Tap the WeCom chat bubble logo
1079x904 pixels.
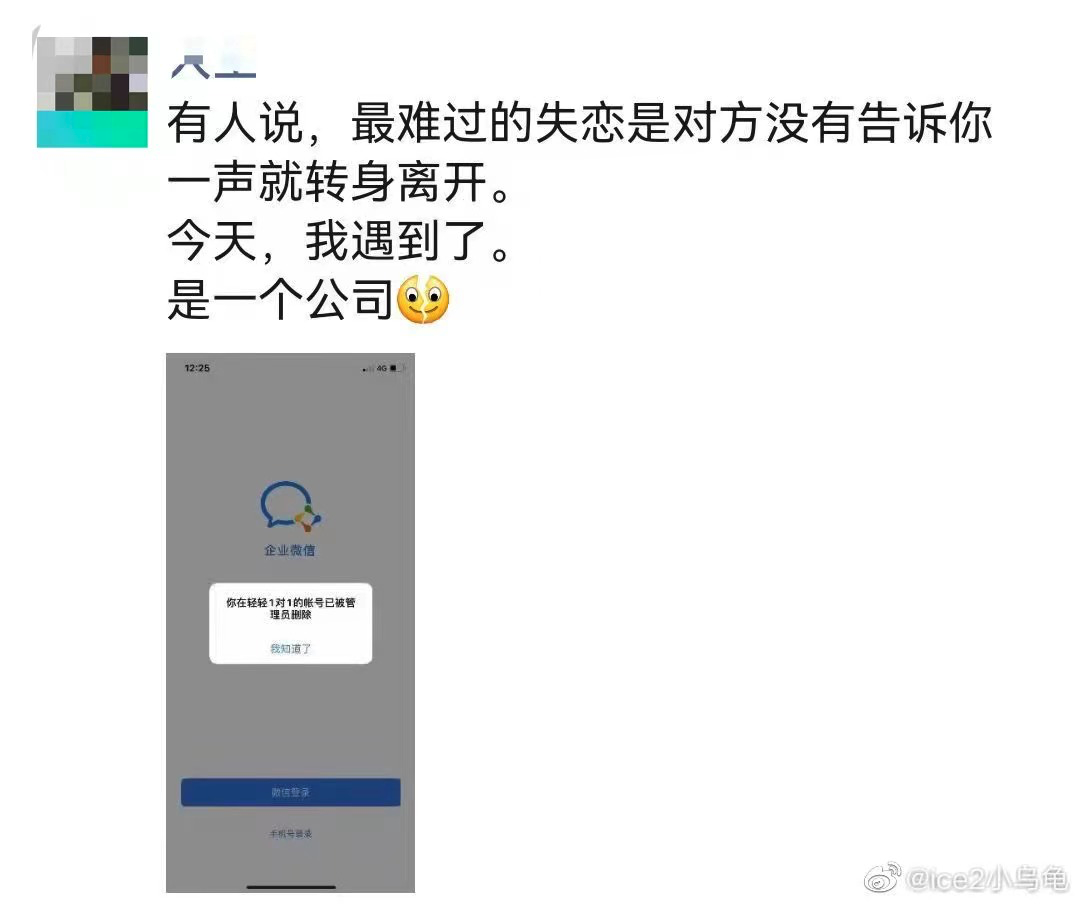(x=290, y=506)
